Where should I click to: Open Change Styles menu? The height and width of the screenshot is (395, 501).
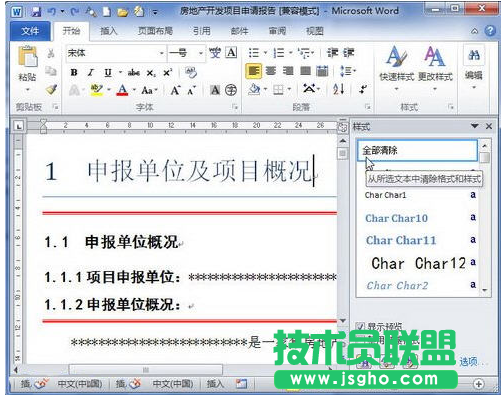coord(435,68)
